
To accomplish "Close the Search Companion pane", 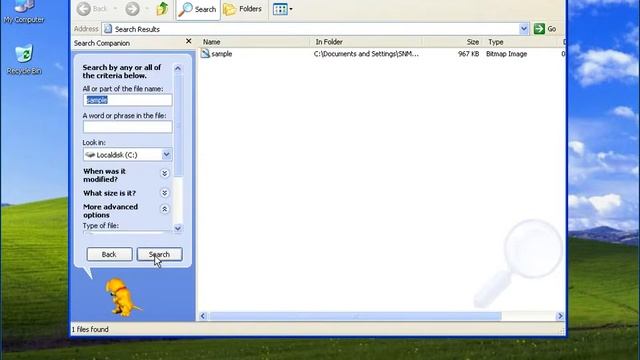I will point(189,41).
